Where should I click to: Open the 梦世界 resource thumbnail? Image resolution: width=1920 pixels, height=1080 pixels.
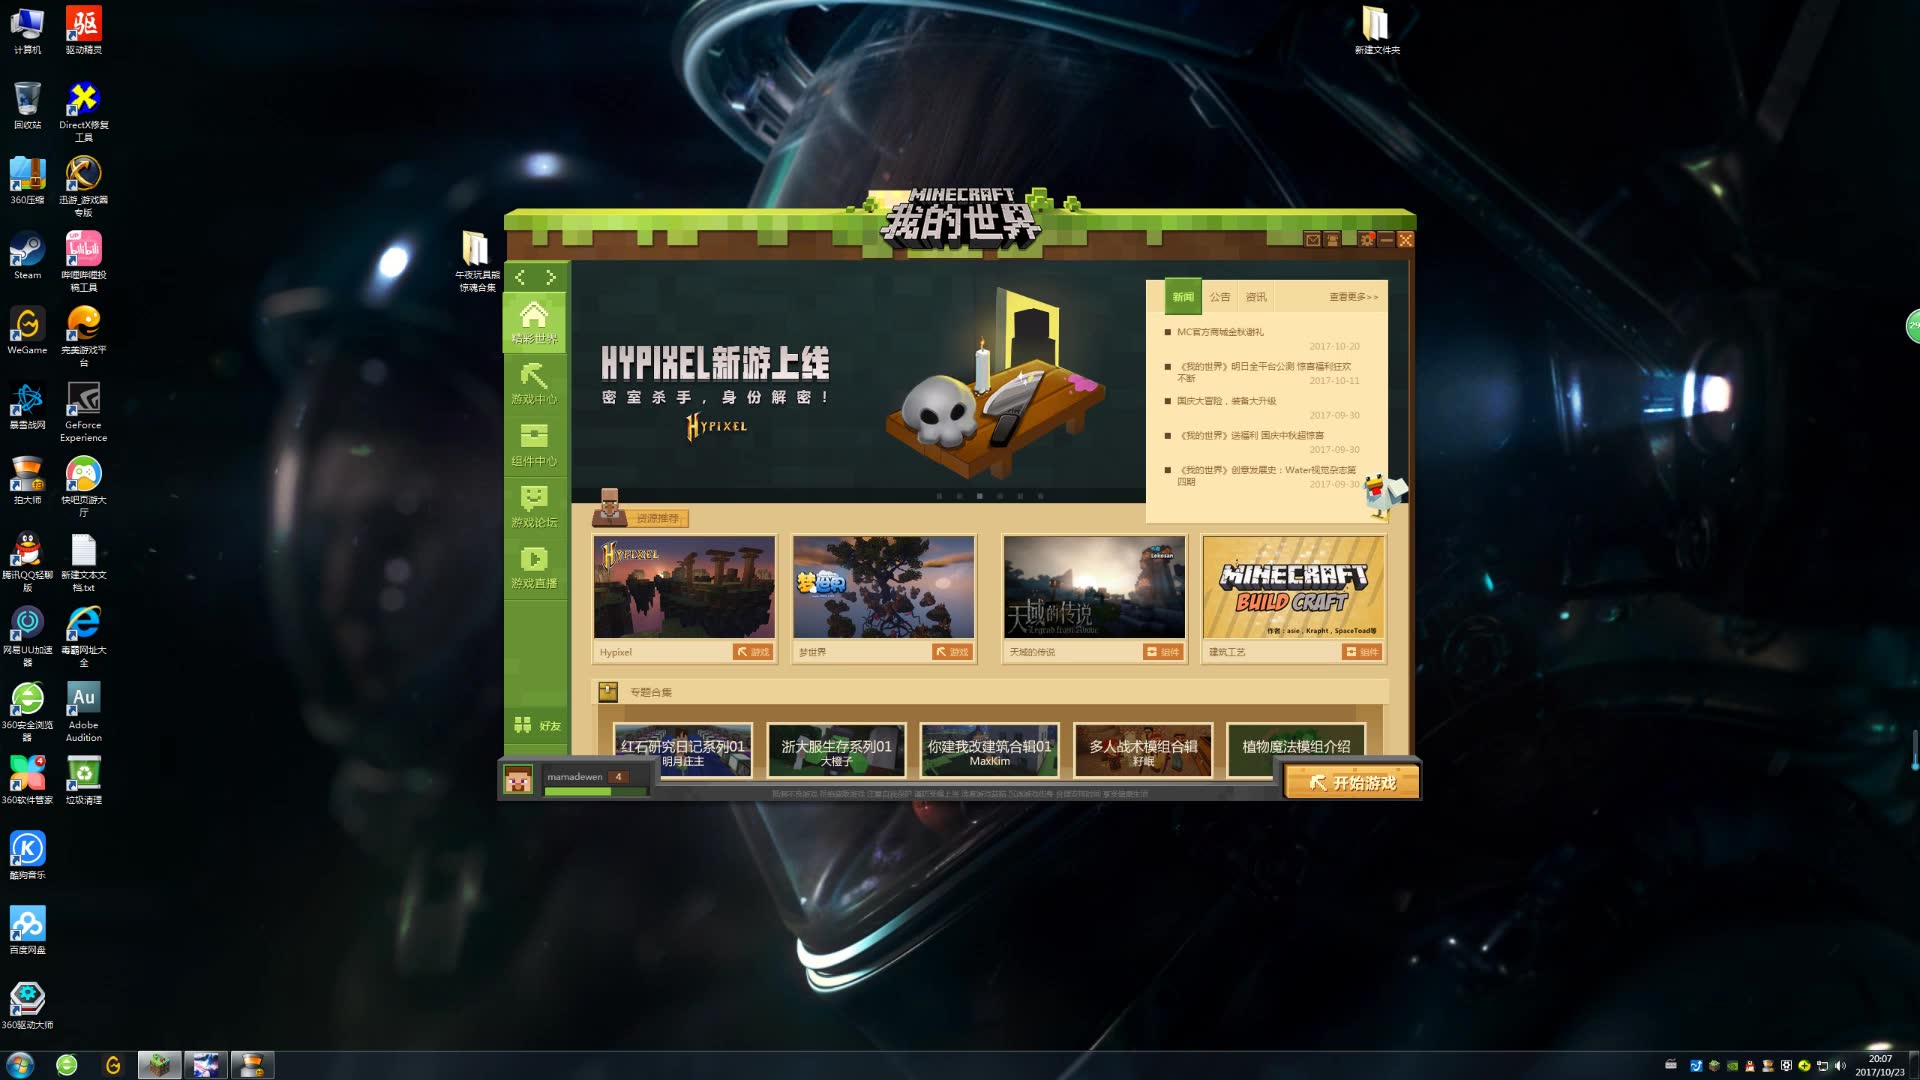[x=883, y=588]
